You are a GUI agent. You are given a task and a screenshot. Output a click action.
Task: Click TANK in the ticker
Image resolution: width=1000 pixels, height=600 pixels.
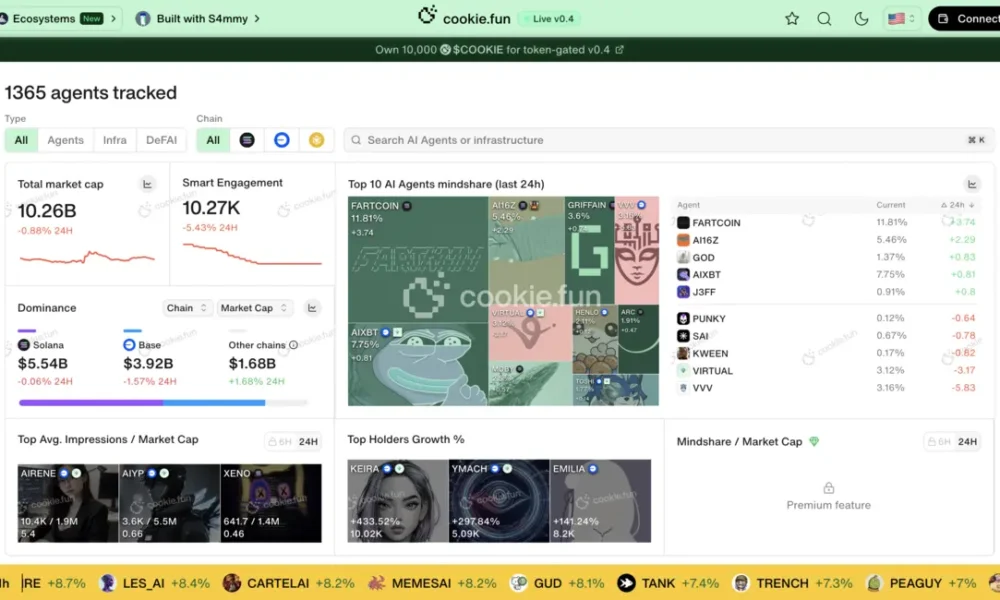(668, 583)
